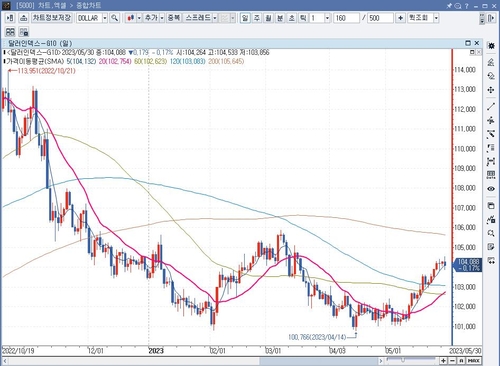This screenshot has height=366, width=500.
Task: Expand the chart type dropdown arrow
Action: (x=139, y=18)
